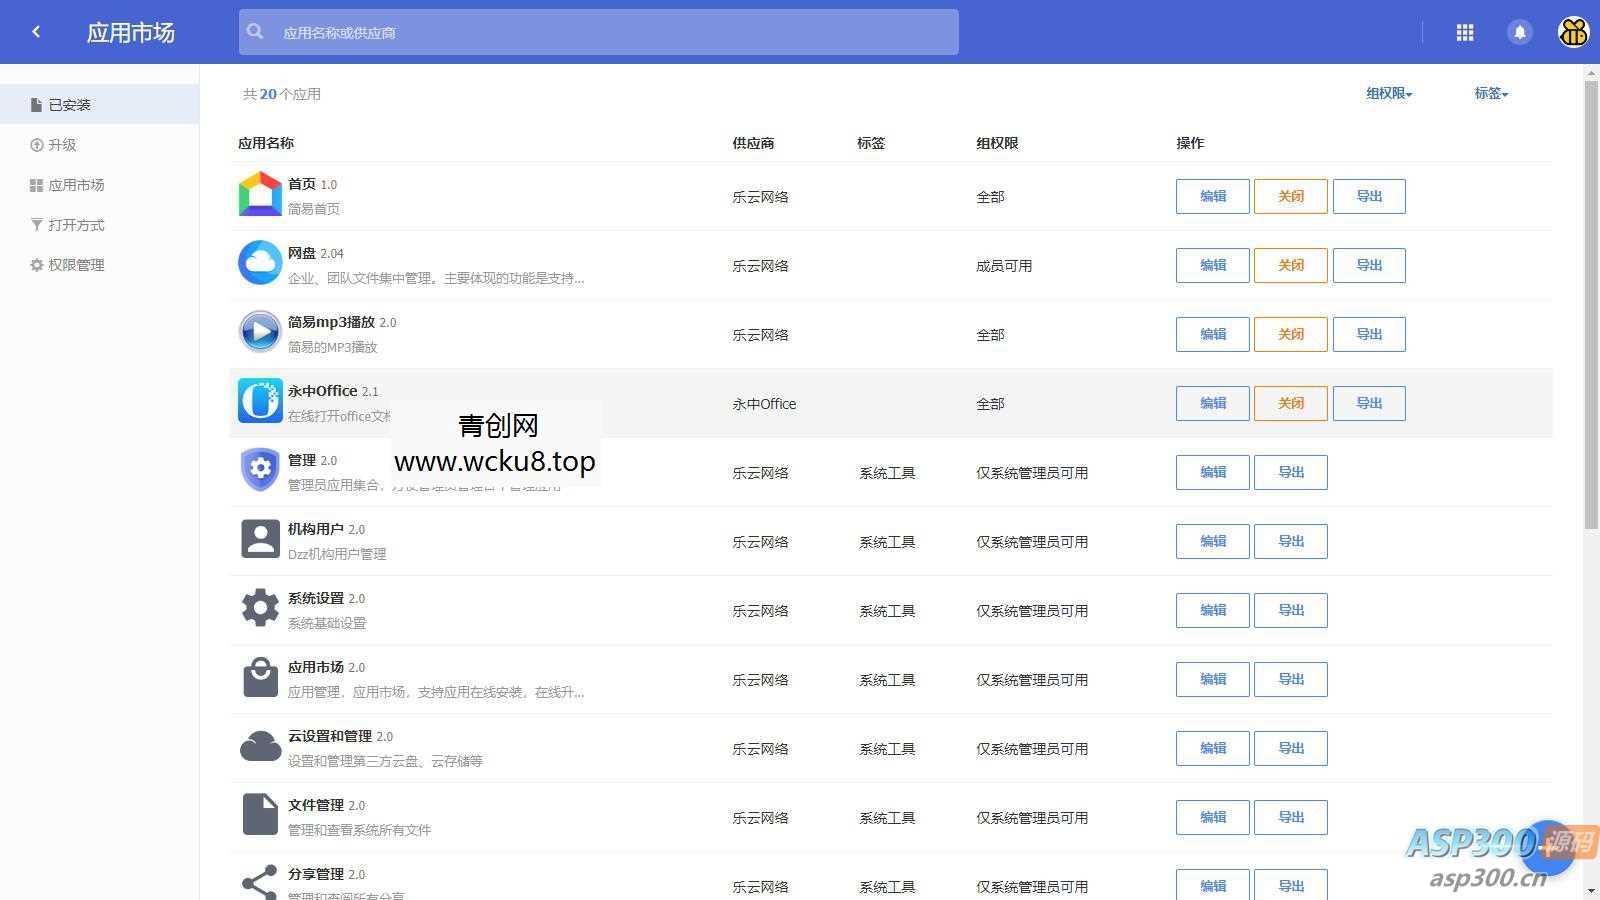Viewport: 1600px width, 900px height.
Task: Open the app grid icon in top bar
Action: pyautogui.click(x=1464, y=31)
